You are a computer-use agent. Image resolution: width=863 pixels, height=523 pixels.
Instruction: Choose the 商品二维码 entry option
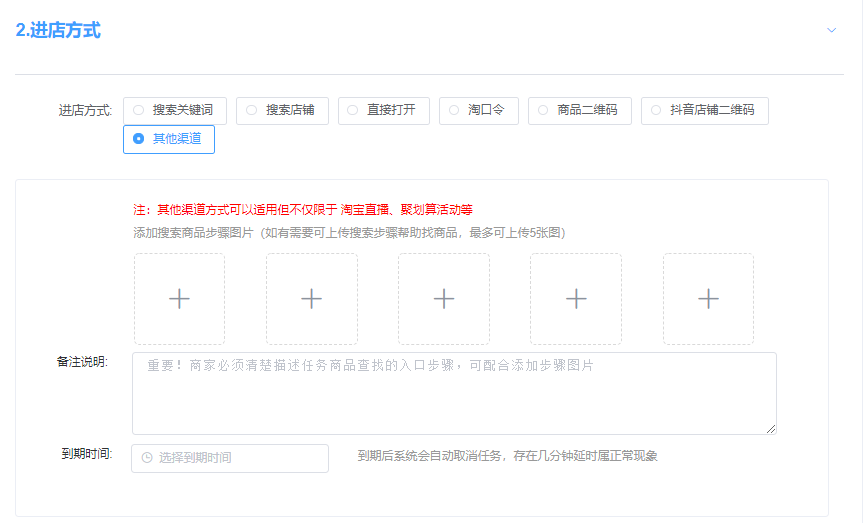579,110
